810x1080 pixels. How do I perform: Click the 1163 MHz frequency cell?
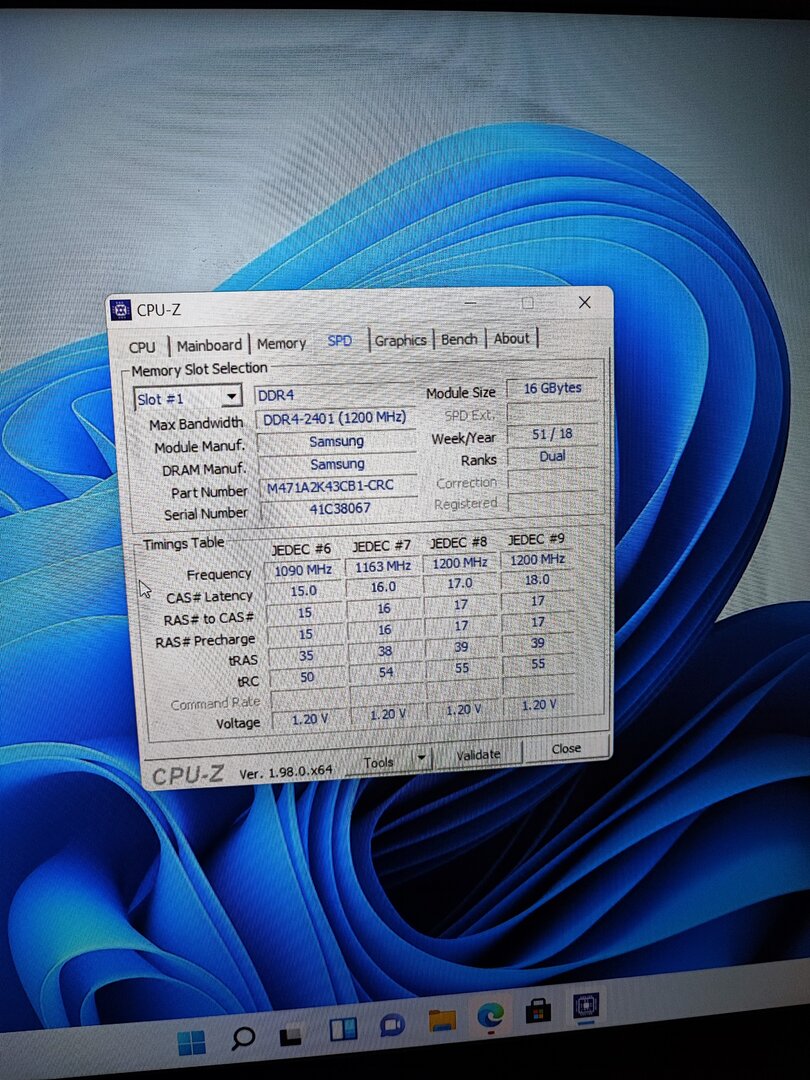383,566
